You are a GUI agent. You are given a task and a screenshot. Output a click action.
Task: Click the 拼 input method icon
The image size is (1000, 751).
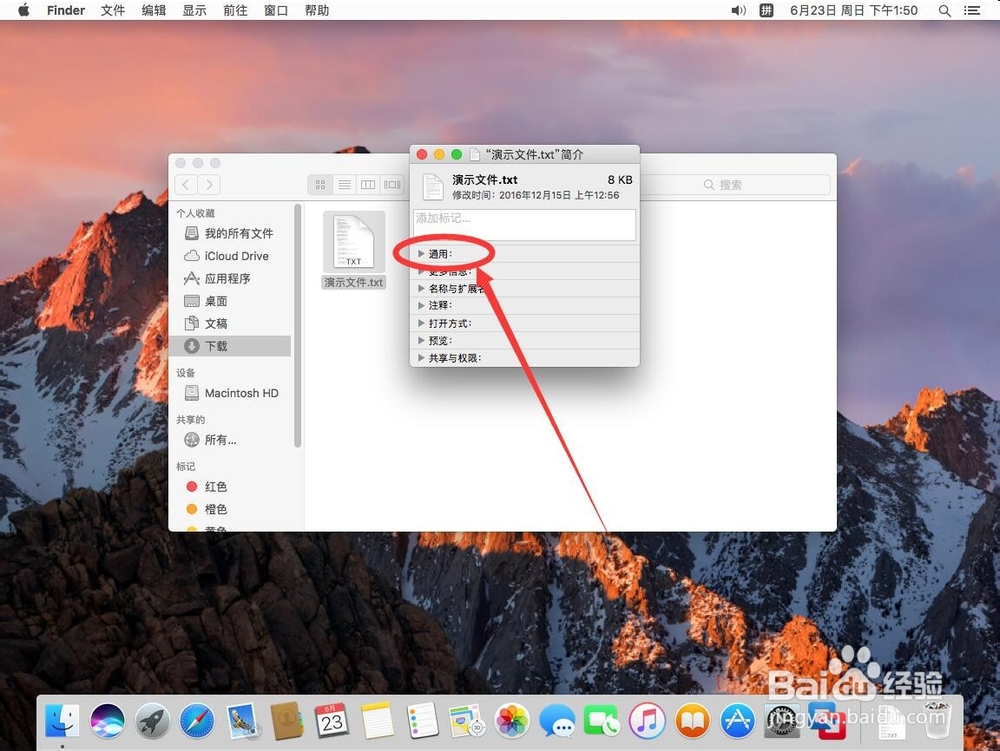(767, 10)
